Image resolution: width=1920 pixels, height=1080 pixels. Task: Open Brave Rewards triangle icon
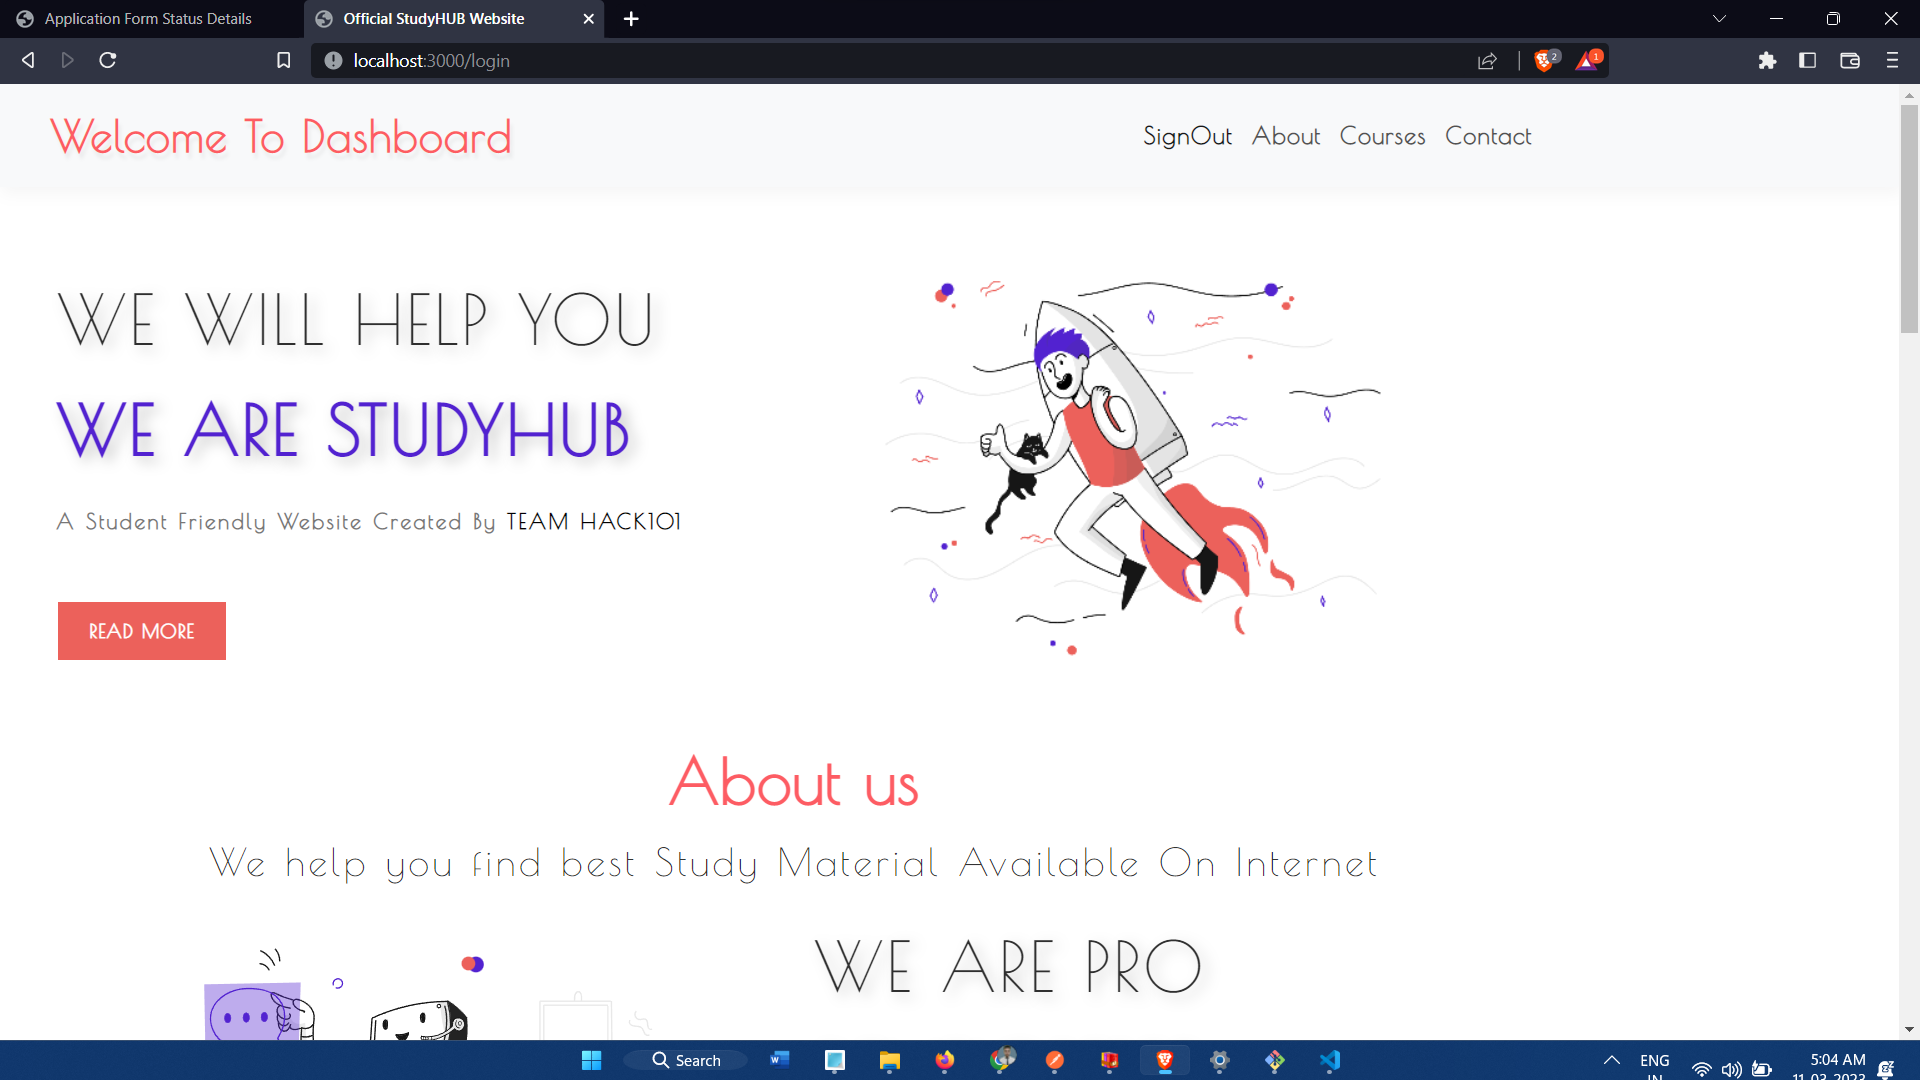pos(1588,60)
